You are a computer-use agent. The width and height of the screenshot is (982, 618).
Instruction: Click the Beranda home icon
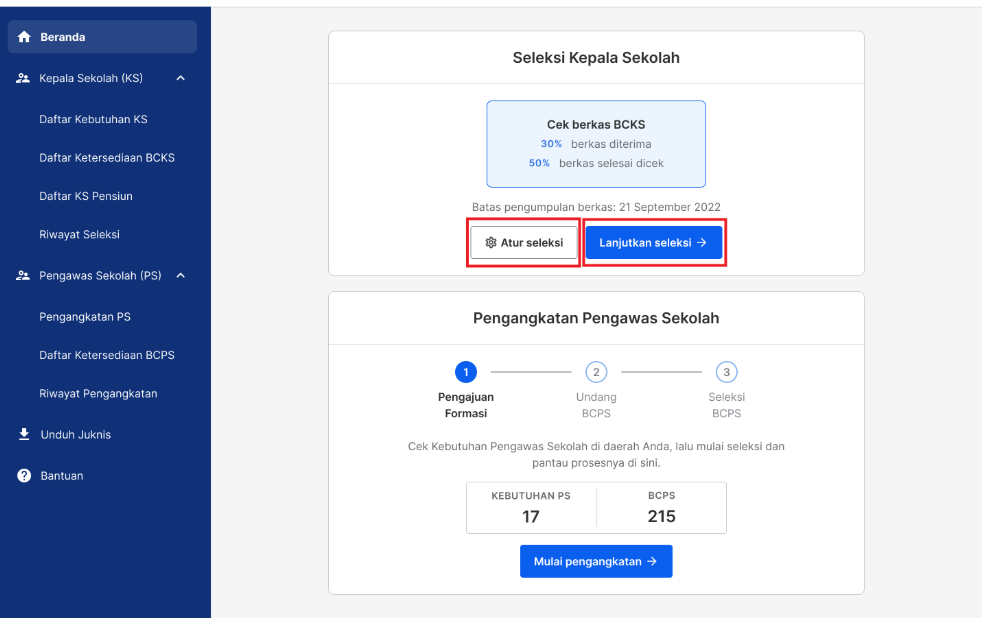pyautogui.click(x=24, y=37)
